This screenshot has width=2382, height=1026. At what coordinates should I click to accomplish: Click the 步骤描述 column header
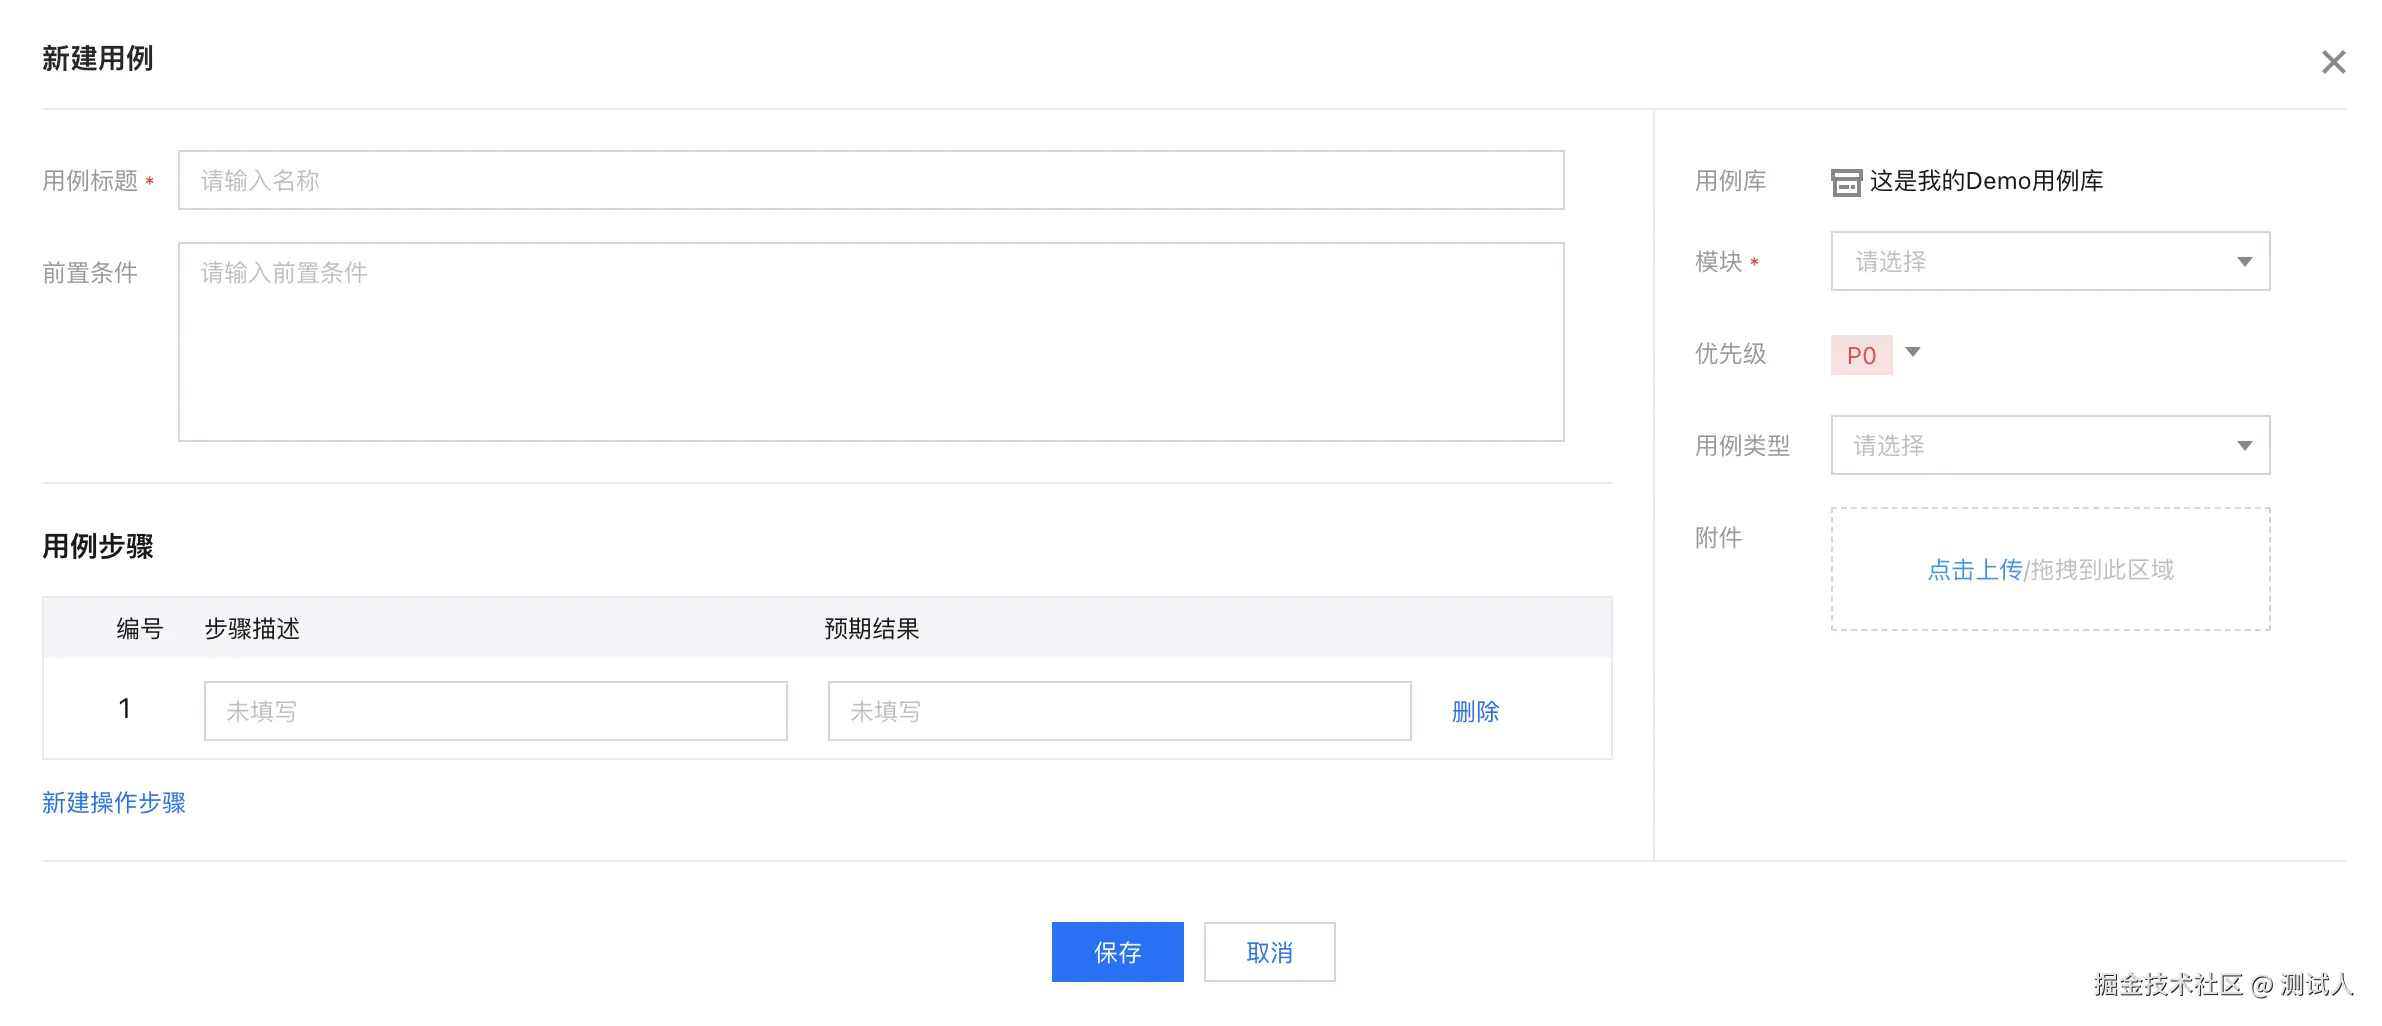click(252, 629)
